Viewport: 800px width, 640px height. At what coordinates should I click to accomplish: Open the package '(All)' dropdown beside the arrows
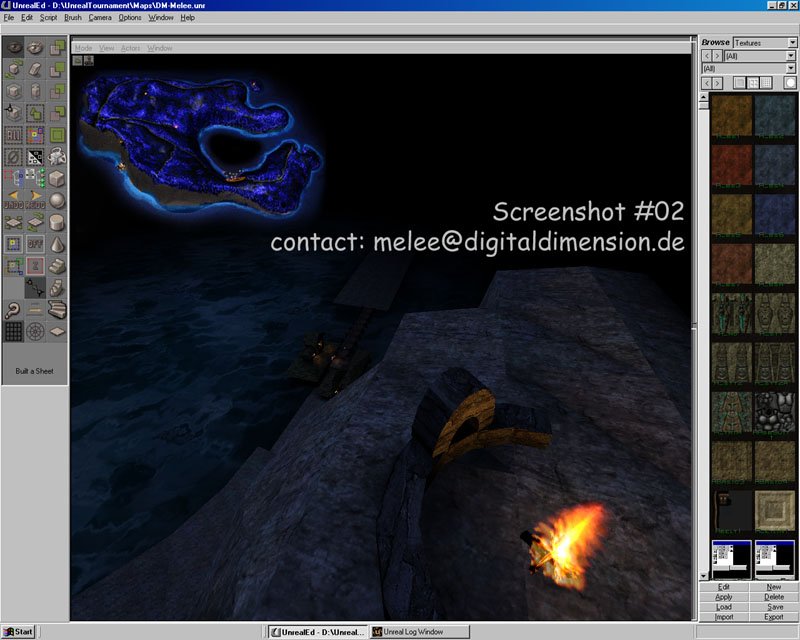[x=760, y=56]
